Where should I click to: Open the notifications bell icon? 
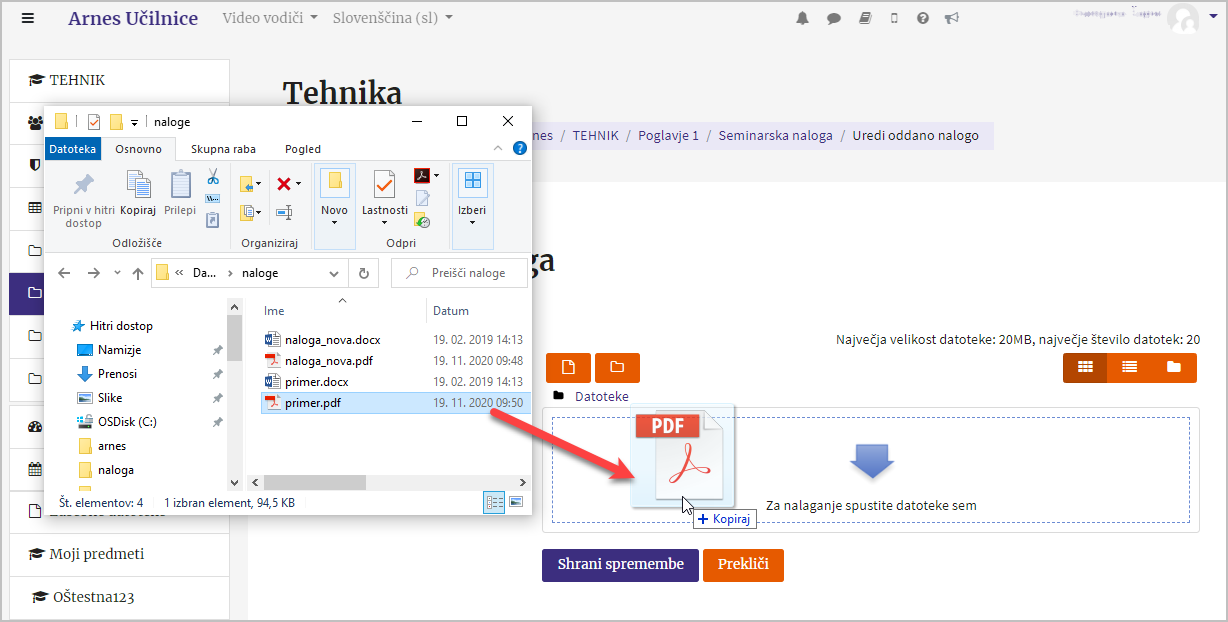click(802, 18)
